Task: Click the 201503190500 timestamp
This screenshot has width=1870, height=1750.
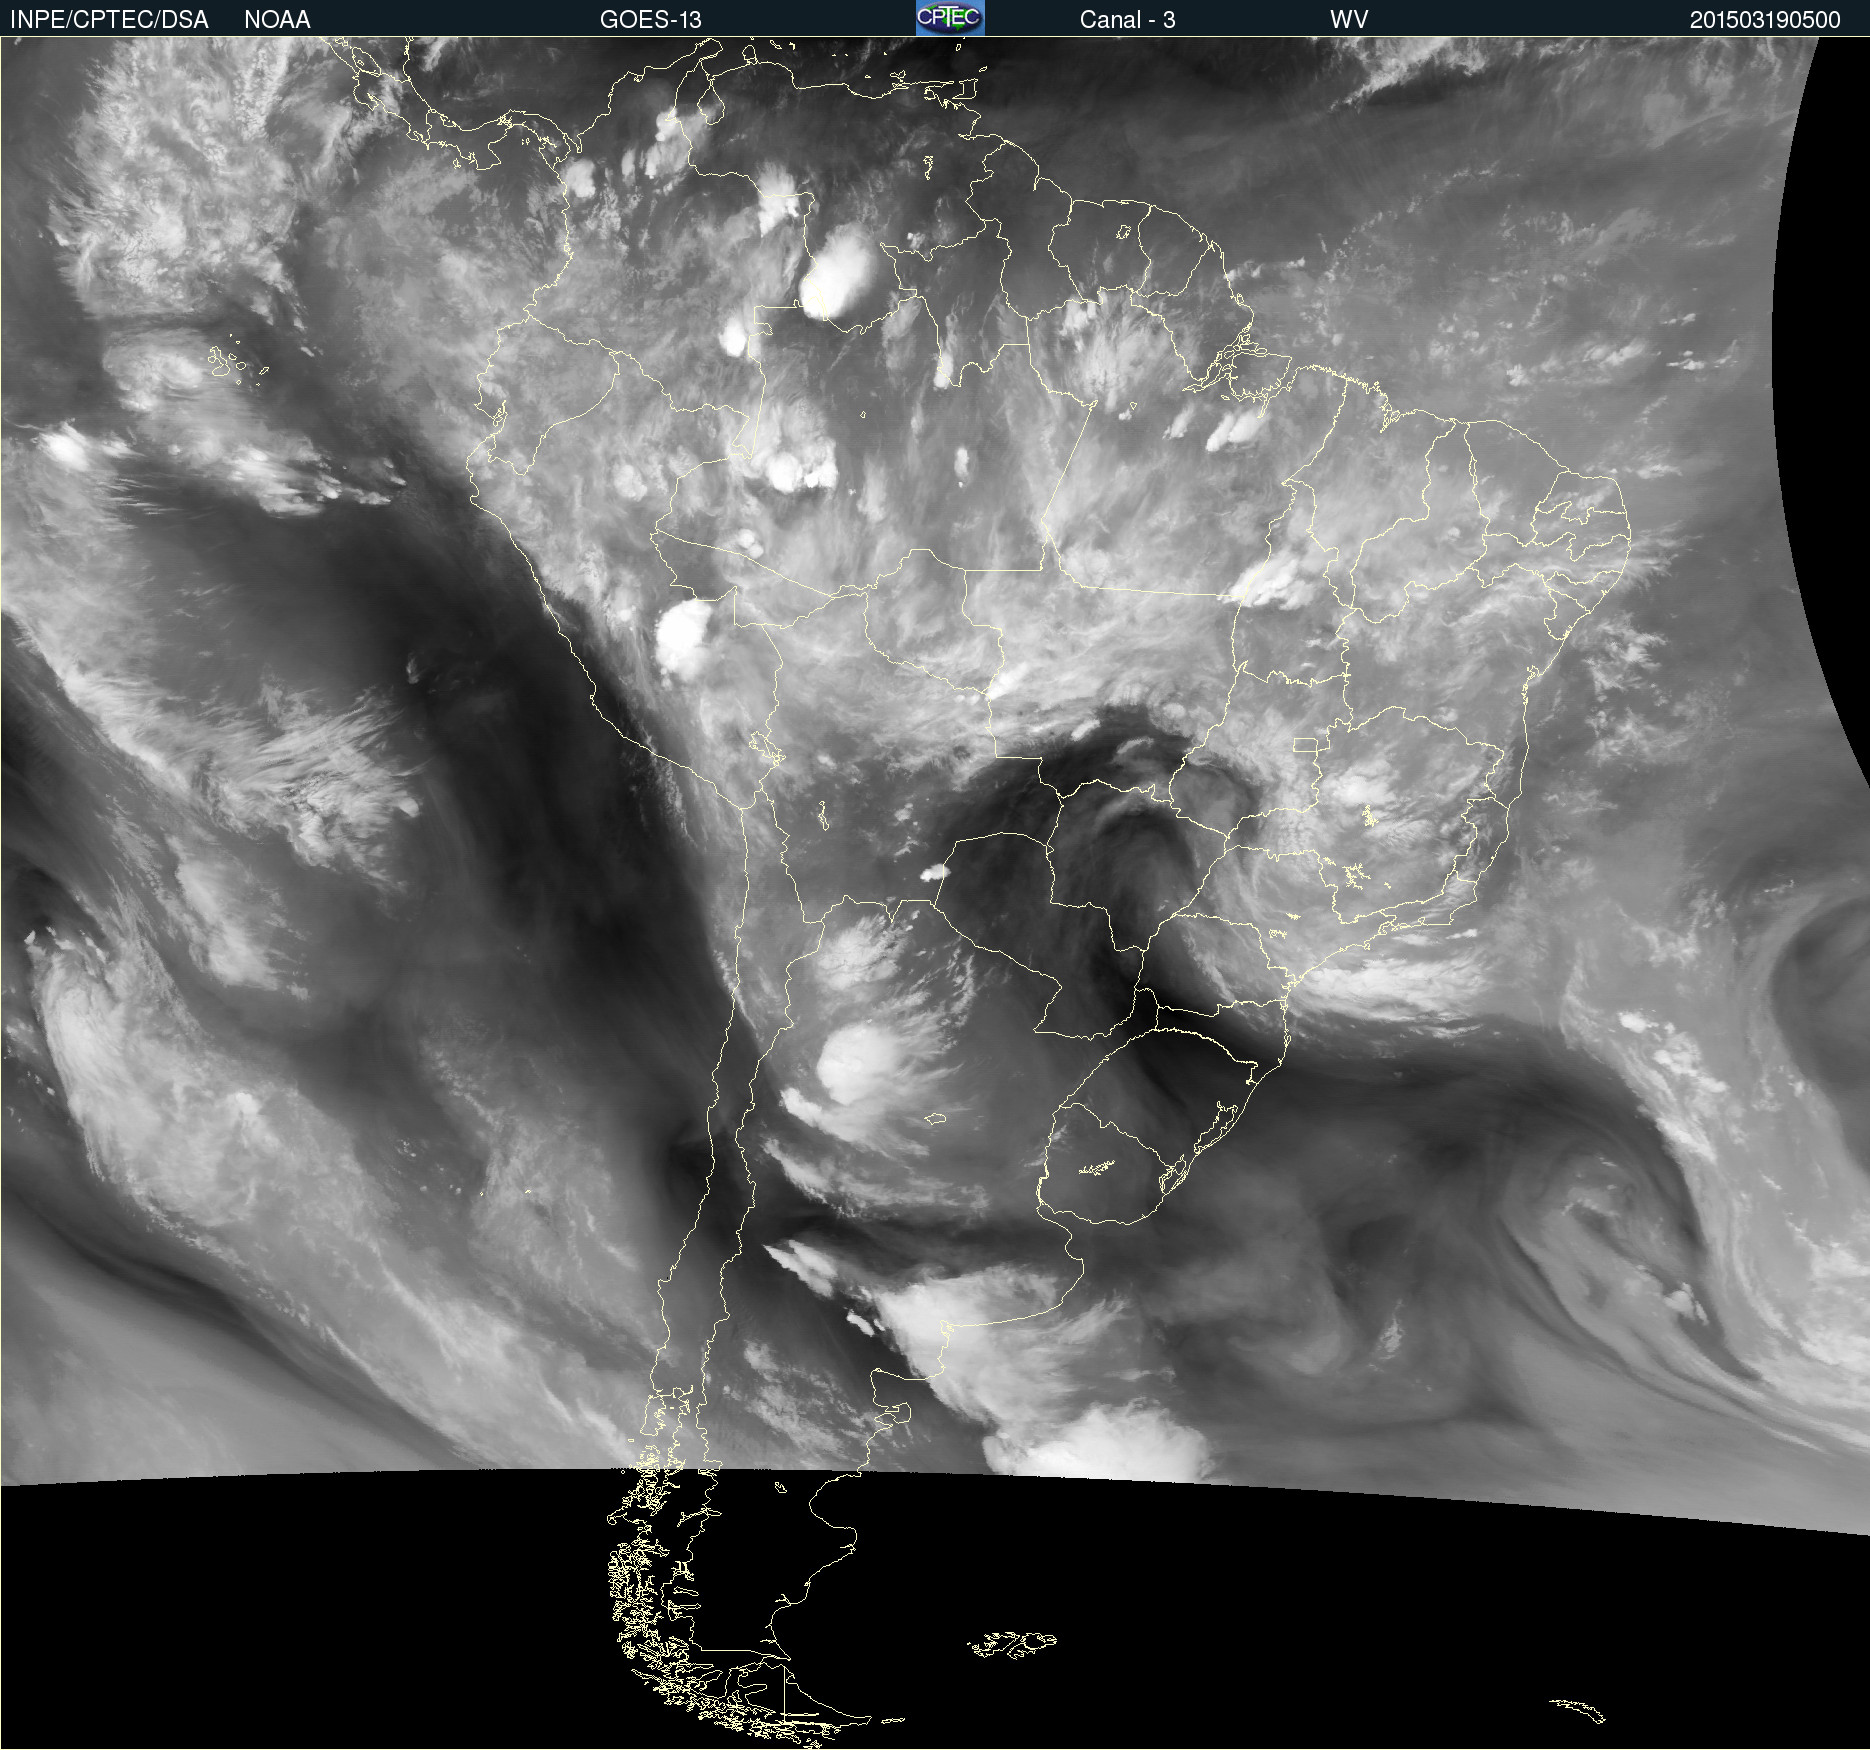Action: (x=1765, y=20)
